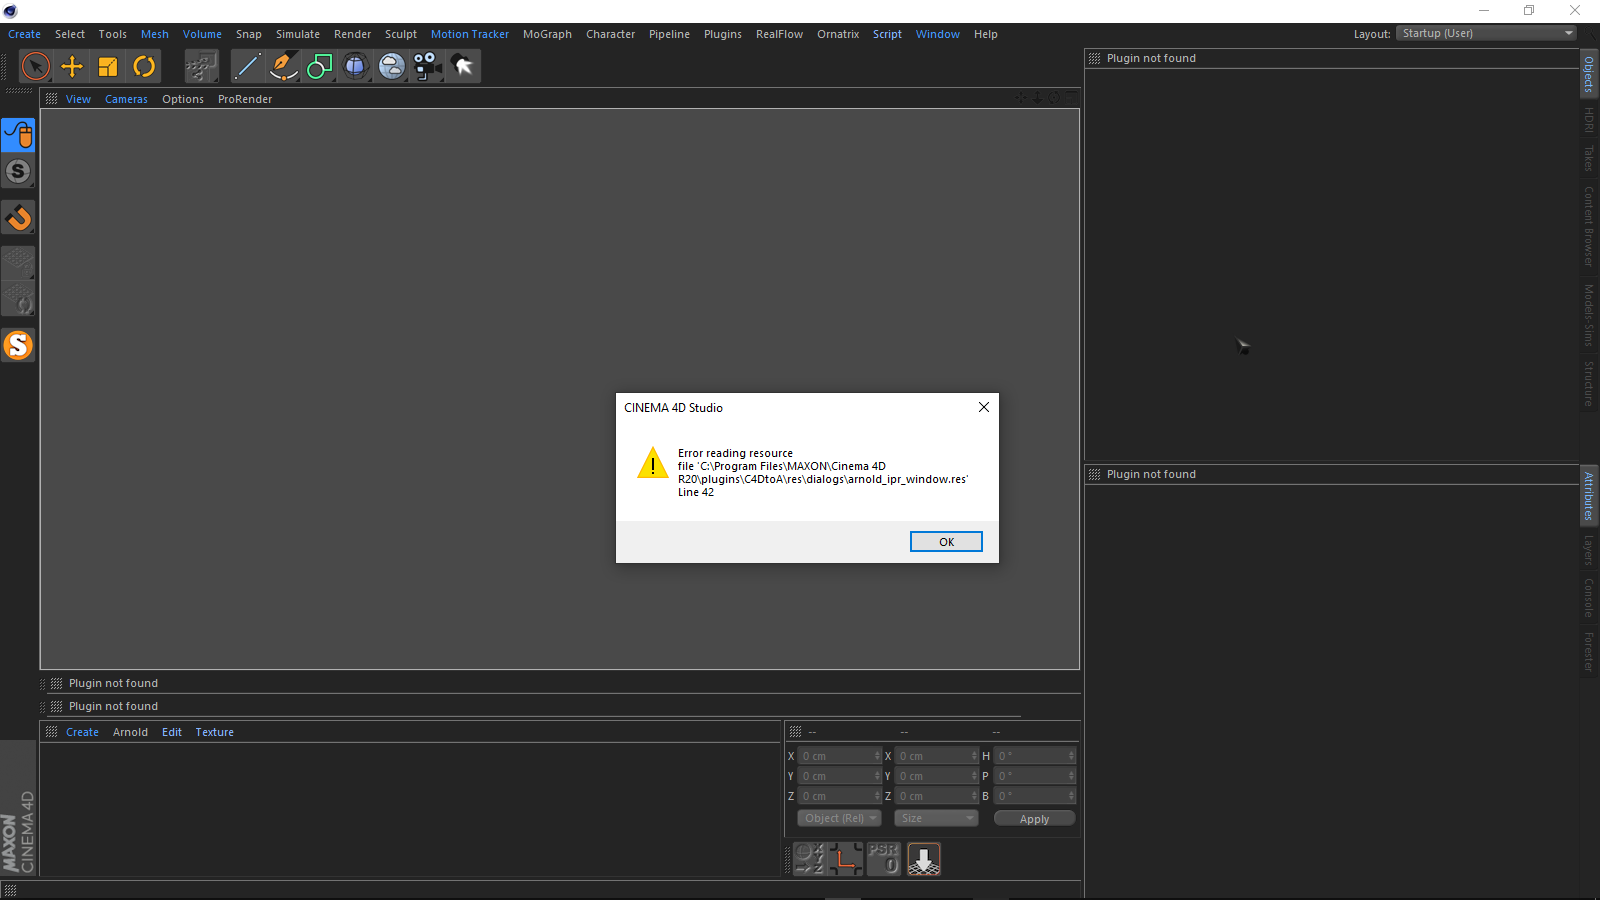1600x900 pixels.
Task: Open the Object (Rel) dropdown
Action: [x=839, y=818]
